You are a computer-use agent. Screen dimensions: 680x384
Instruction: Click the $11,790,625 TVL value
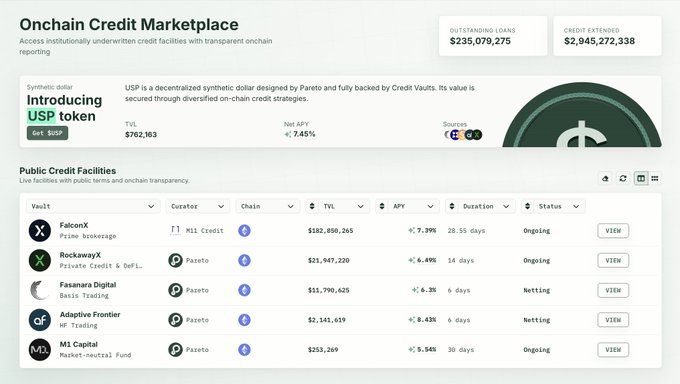point(328,290)
